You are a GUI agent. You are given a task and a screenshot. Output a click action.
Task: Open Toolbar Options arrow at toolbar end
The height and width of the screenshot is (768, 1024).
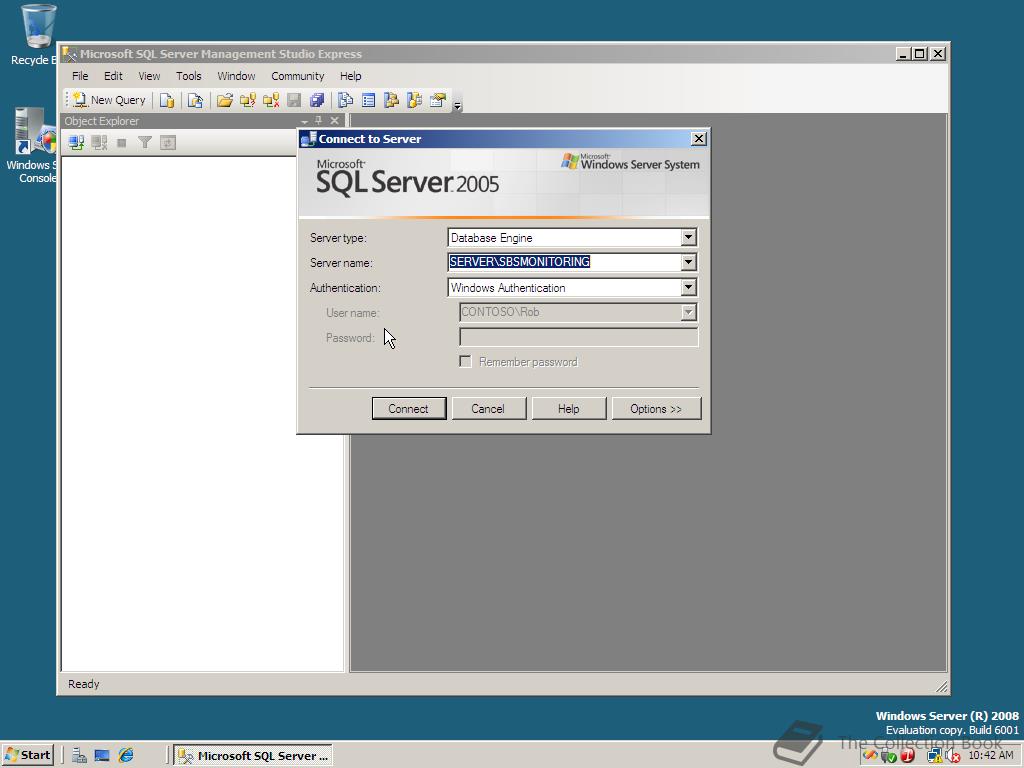tap(457, 104)
